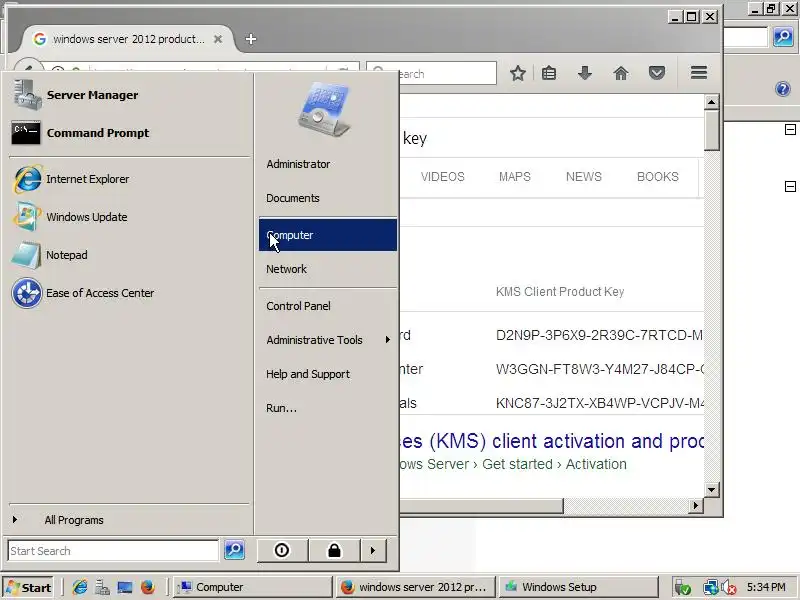Open KMS client activation result link
The image size is (800, 600).
(x=552, y=441)
